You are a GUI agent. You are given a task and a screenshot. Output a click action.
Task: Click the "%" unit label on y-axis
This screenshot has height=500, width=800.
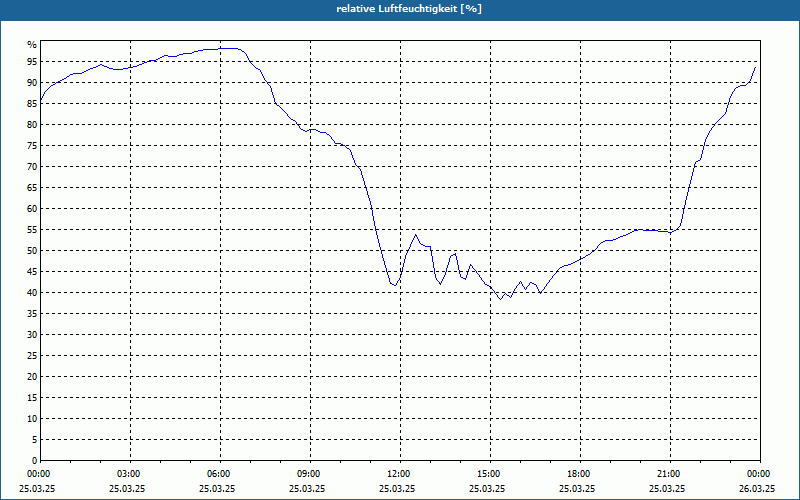pyautogui.click(x=32, y=45)
